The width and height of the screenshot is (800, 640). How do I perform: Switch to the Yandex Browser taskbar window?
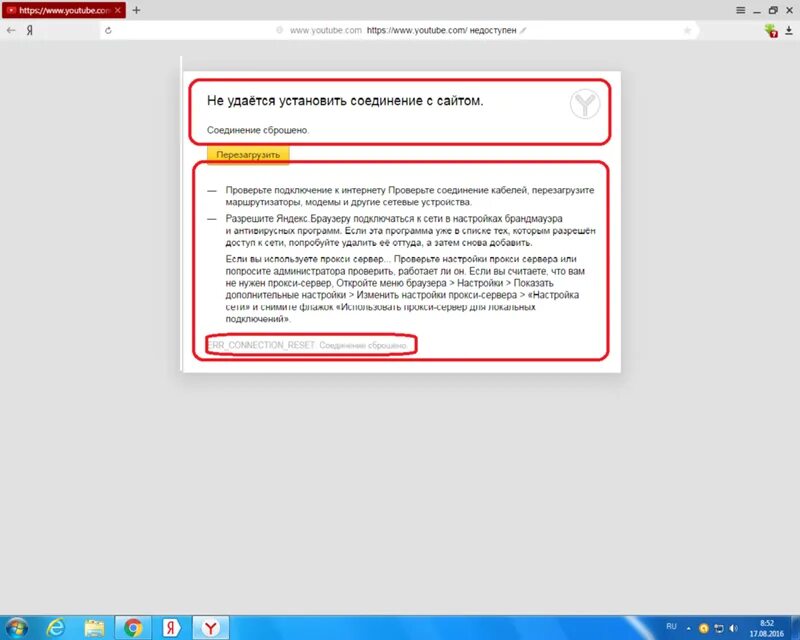[x=210, y=628]
